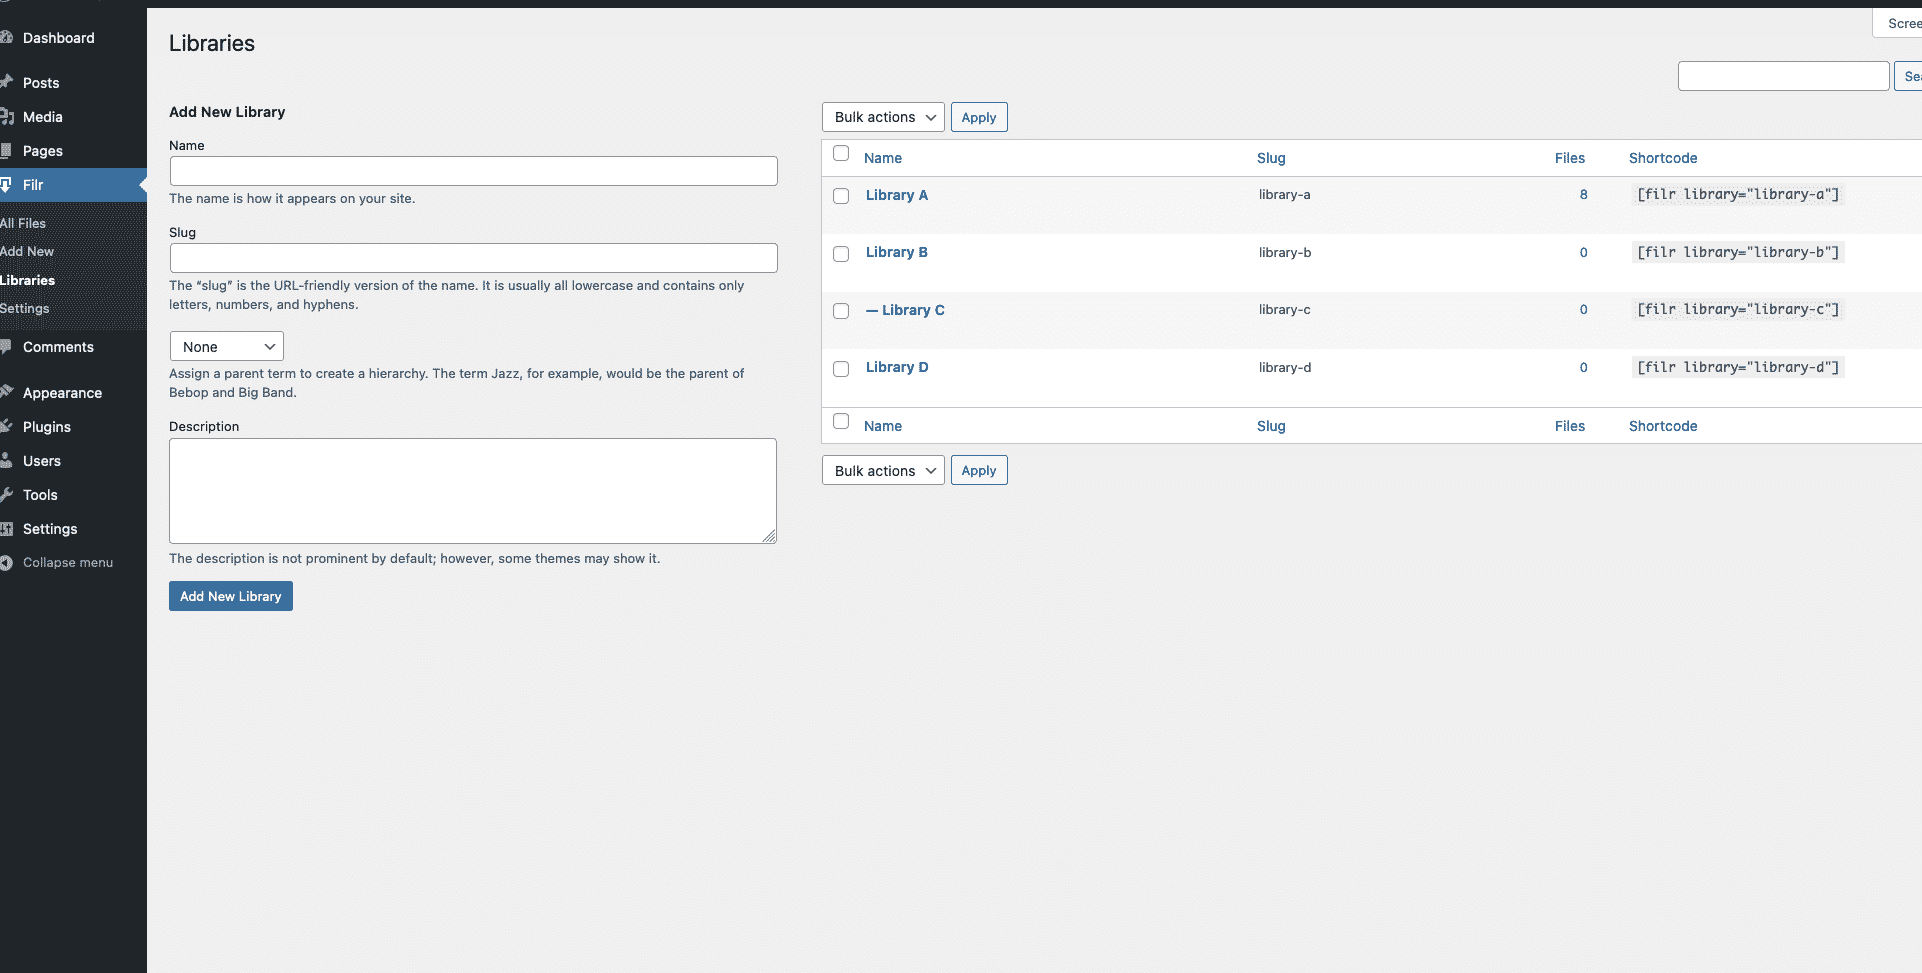Open the Pages menu item

43,151
